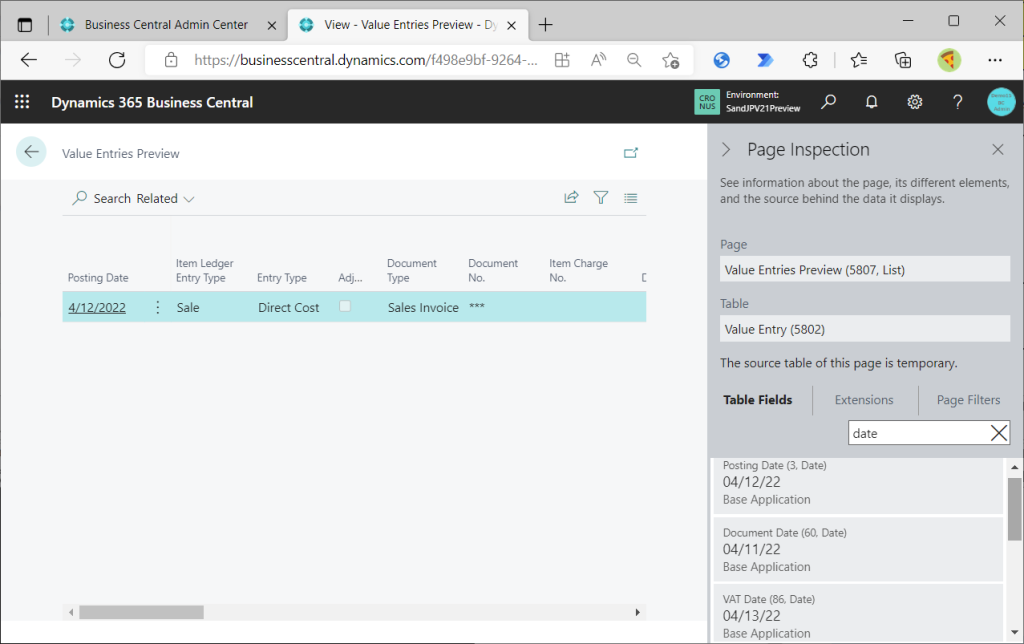Close the Value Entries Preview browser tab

coord(511,25)
